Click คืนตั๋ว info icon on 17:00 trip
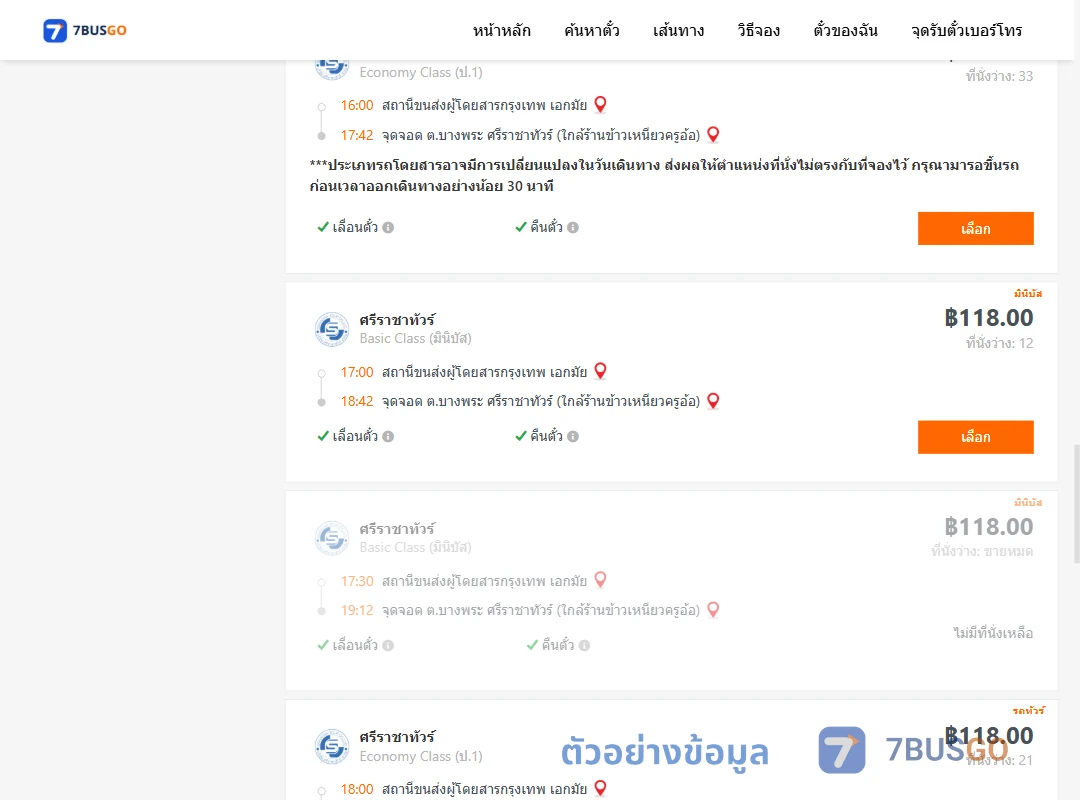This screenshot has width=1080, height=800. click(573, 436)
